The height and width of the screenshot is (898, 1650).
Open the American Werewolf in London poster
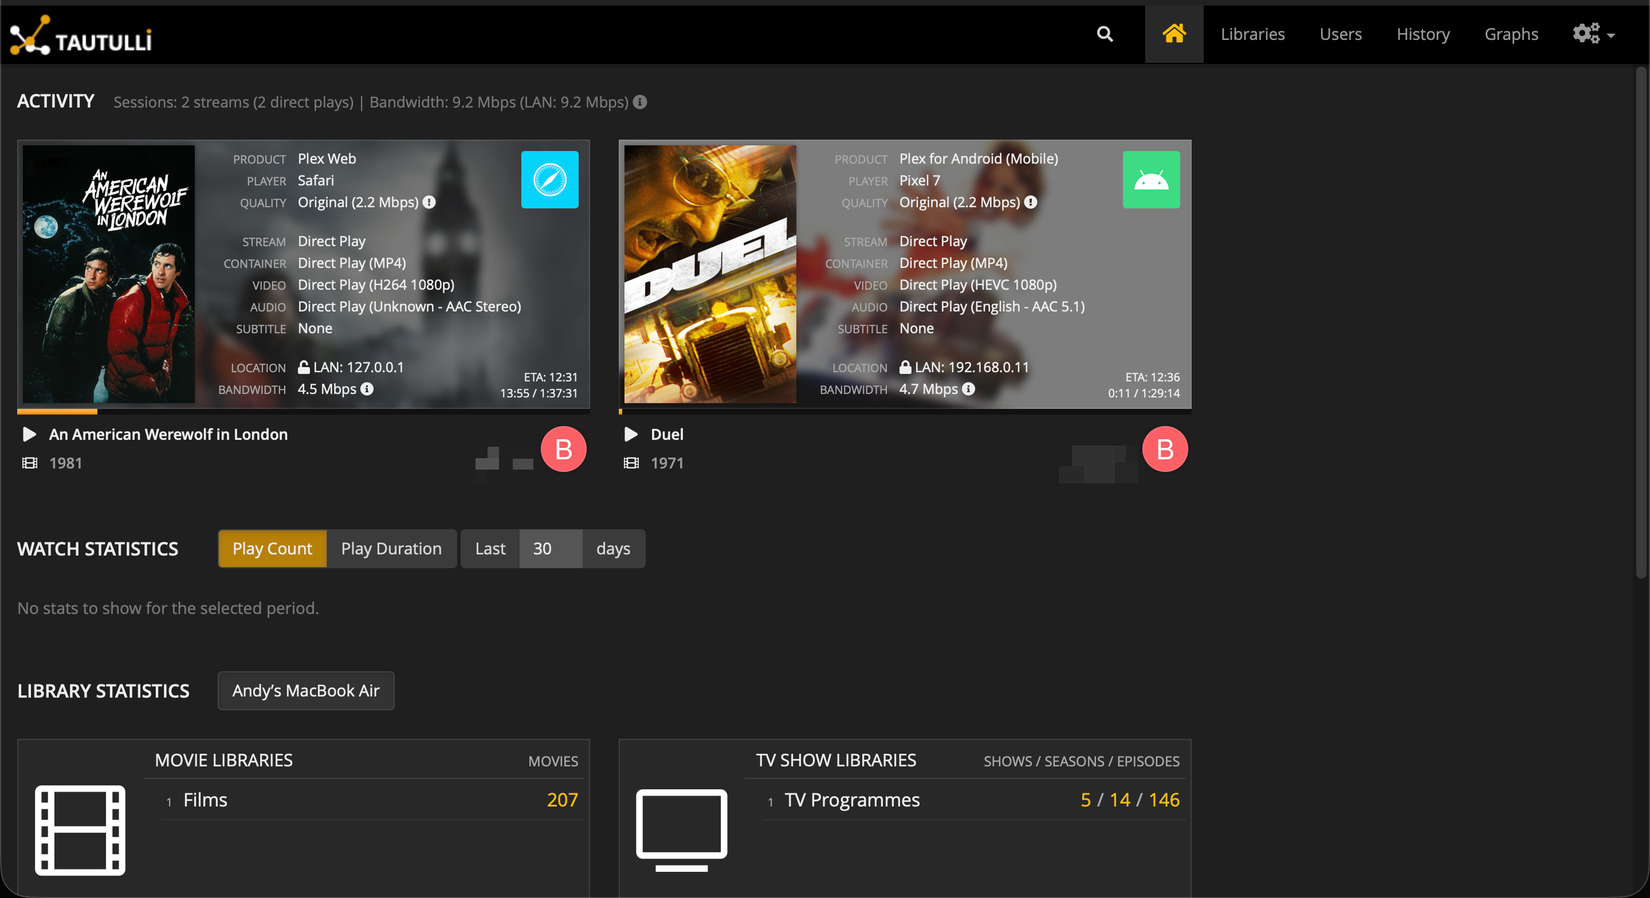click(x=109, y=274)
